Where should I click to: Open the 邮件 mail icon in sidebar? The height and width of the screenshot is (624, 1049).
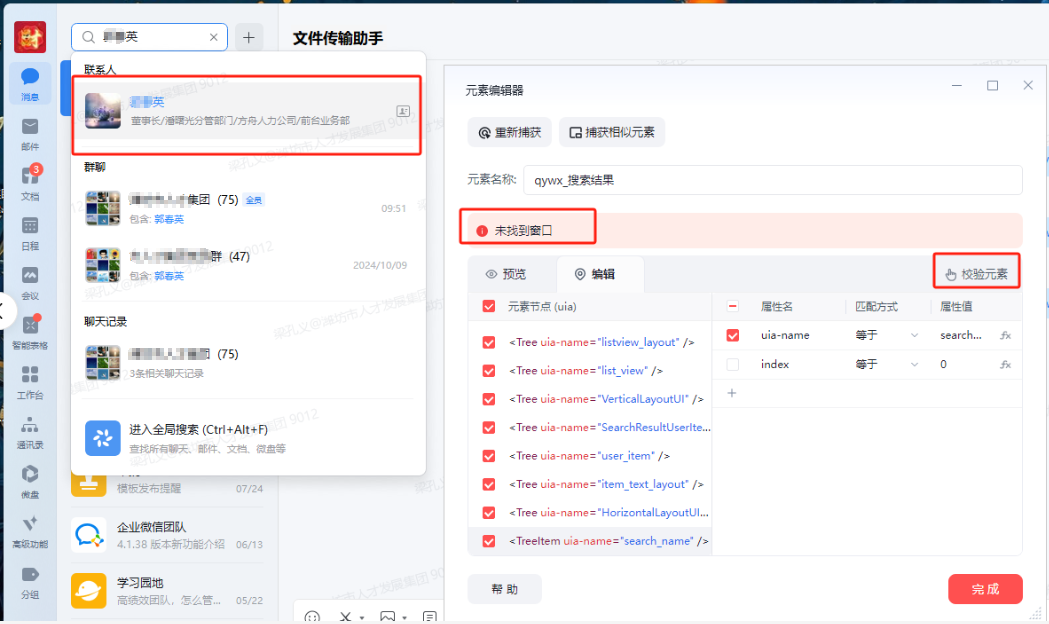[x=30, y=134]
